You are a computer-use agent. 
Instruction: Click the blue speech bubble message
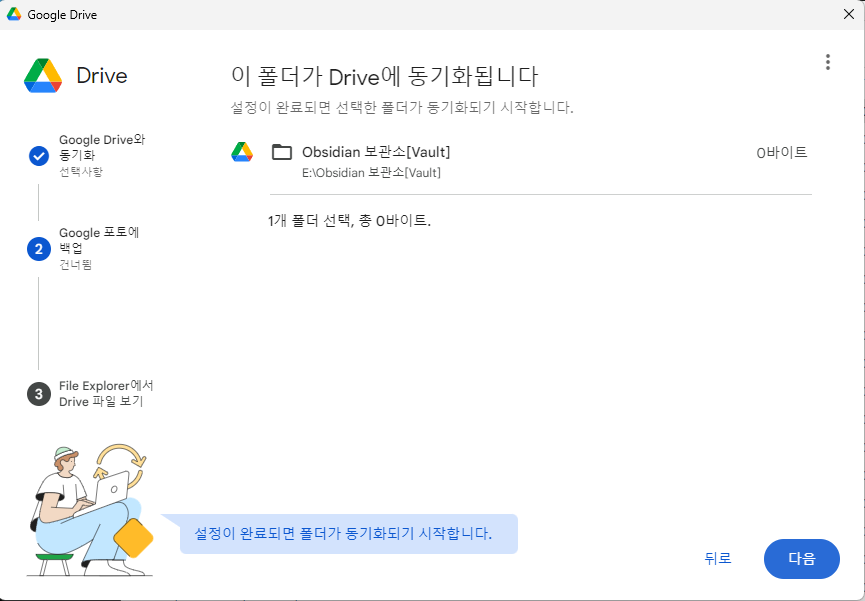(348, 535)
